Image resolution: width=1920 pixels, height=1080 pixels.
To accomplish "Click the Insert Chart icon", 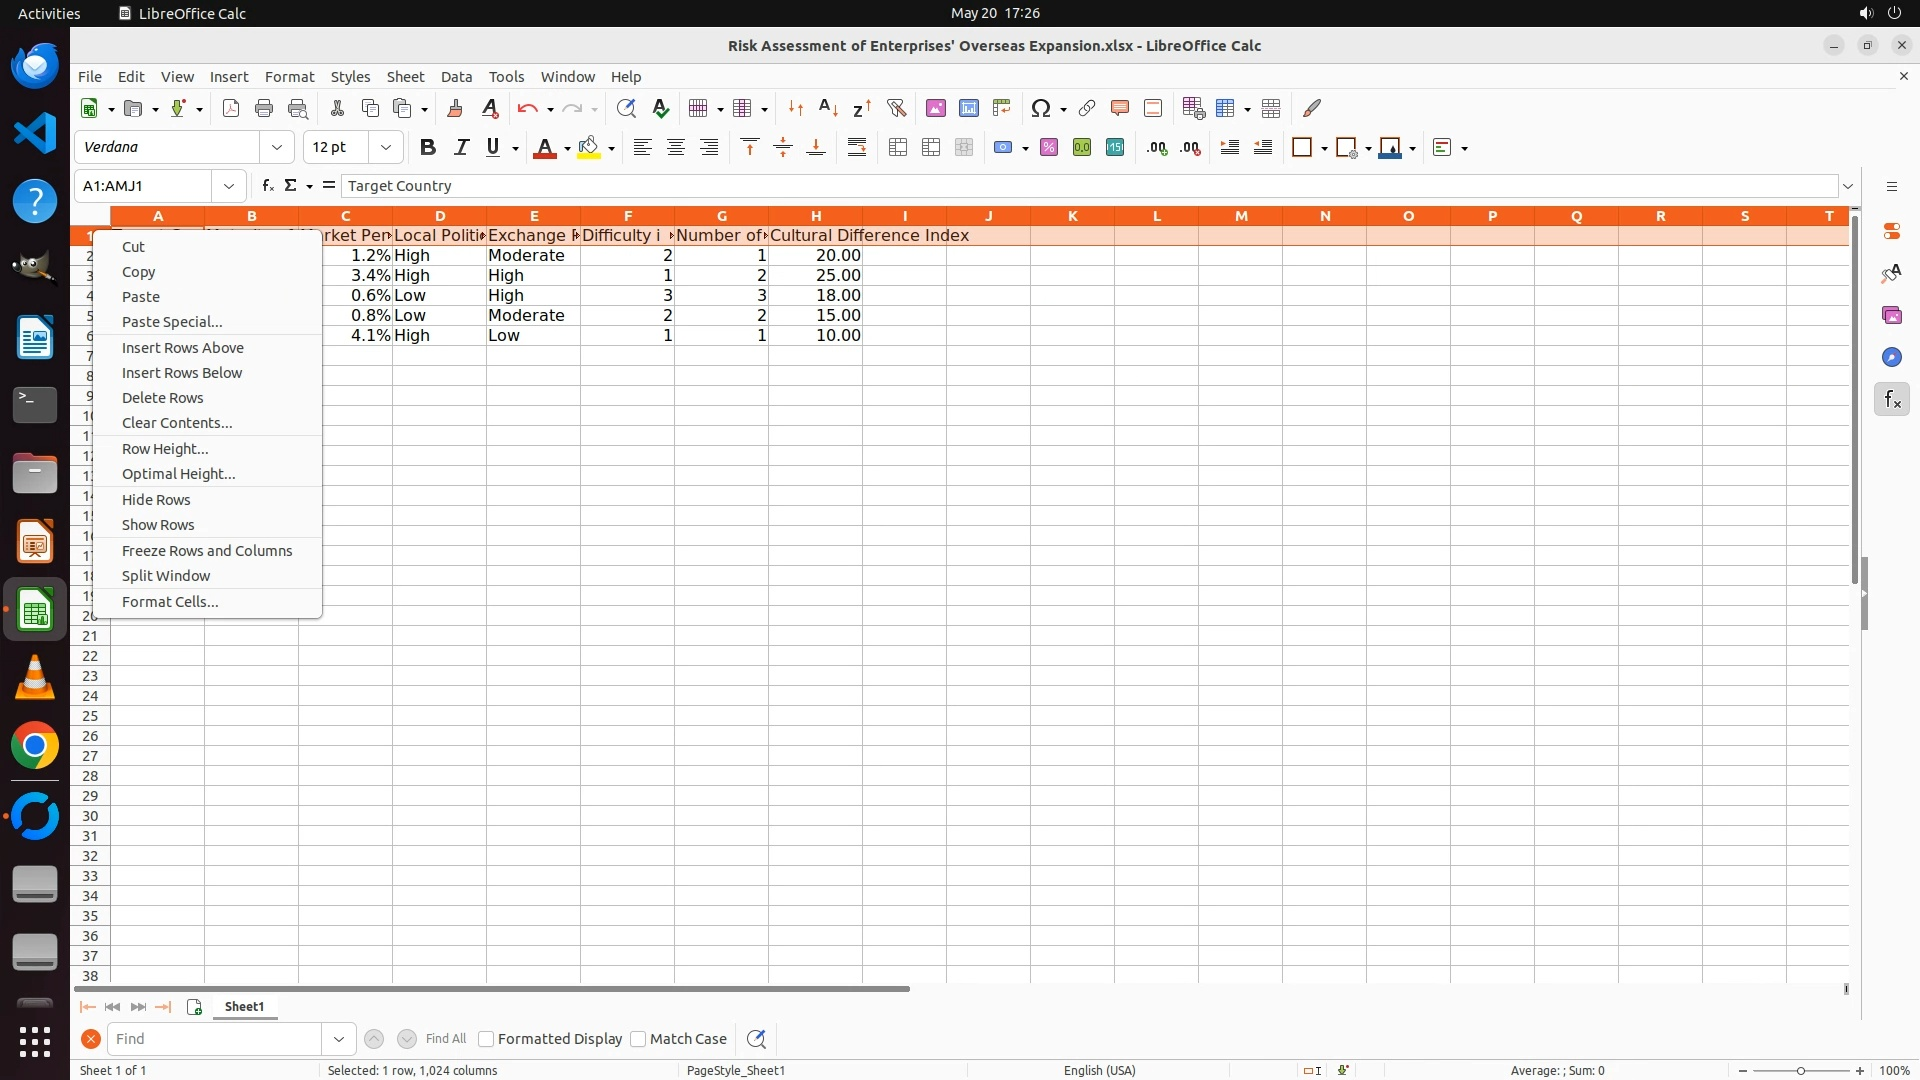I will [968, 108].
